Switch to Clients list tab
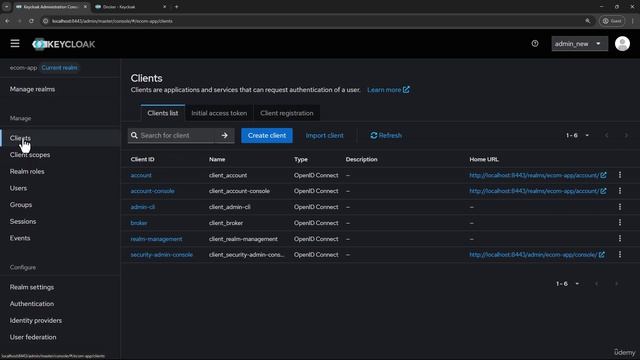The image size is (640, 360). 162,113
